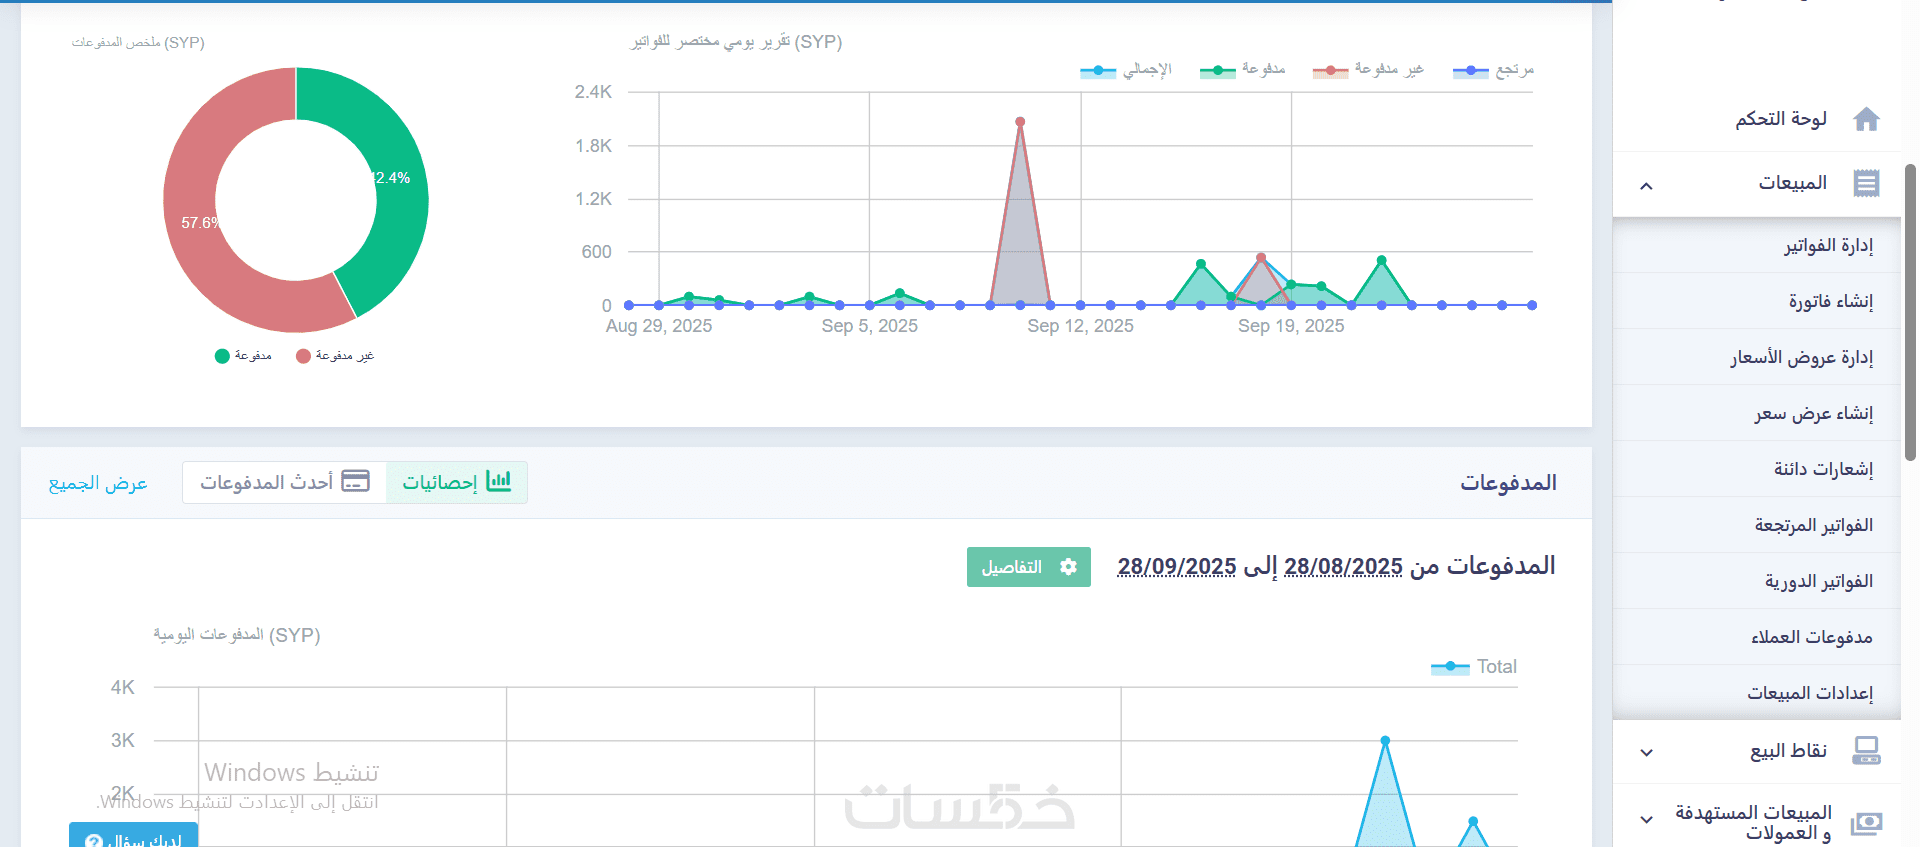Screen dimensions: 1920x847
Task: Click the points of sale register icon
Action: tap(1866, 750)
